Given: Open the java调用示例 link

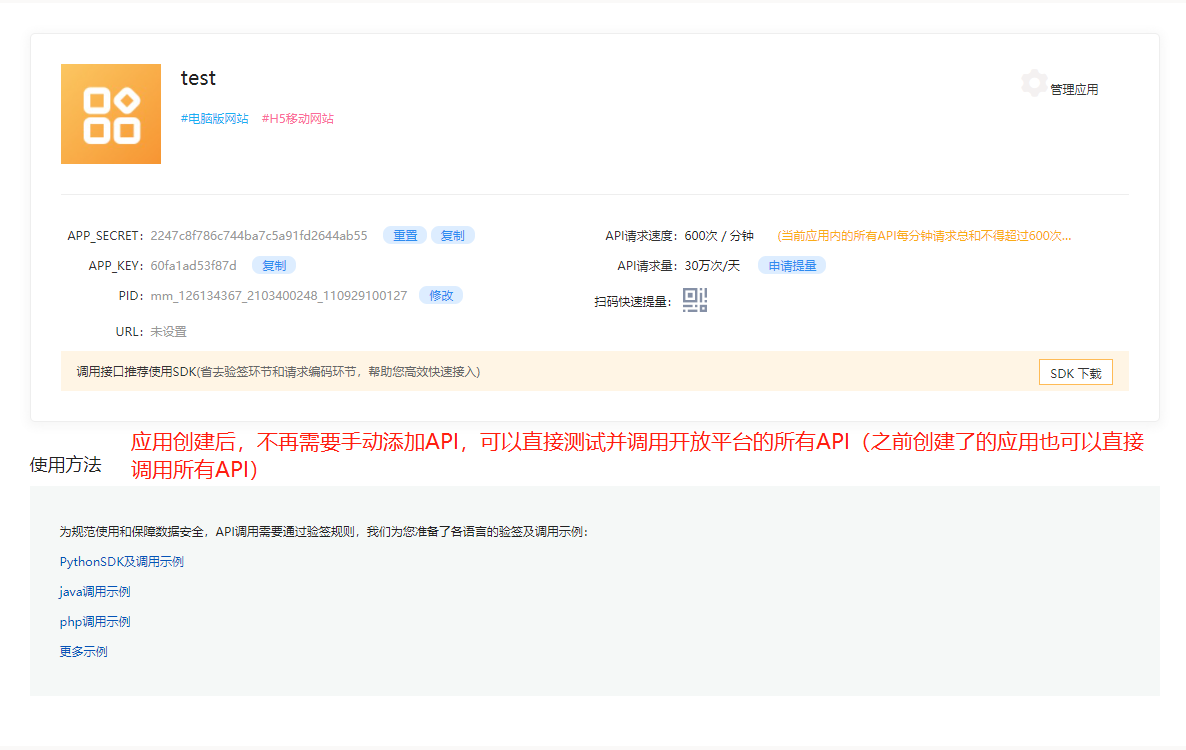Looking at the screenshot, I should click(x=95, y=592).
